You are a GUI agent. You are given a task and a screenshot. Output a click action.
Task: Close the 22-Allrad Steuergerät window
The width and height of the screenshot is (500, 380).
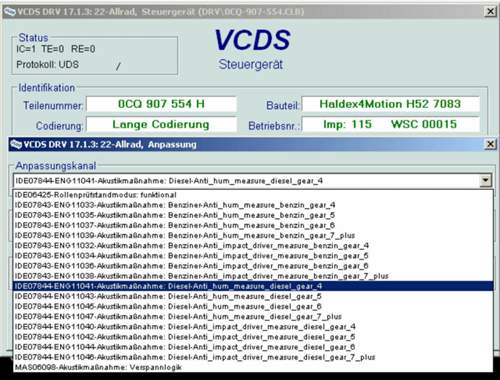tap(490, 12)
